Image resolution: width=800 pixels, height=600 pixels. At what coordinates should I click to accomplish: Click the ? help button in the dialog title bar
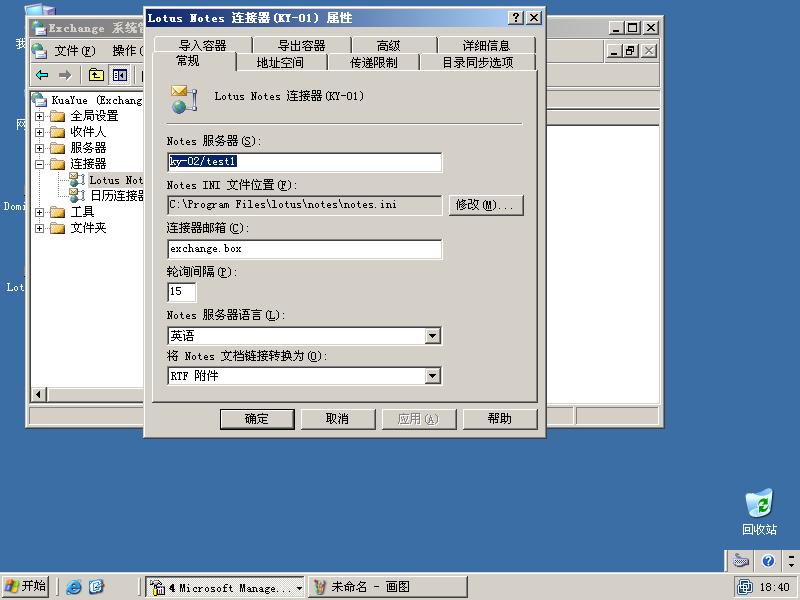(516, 18)
